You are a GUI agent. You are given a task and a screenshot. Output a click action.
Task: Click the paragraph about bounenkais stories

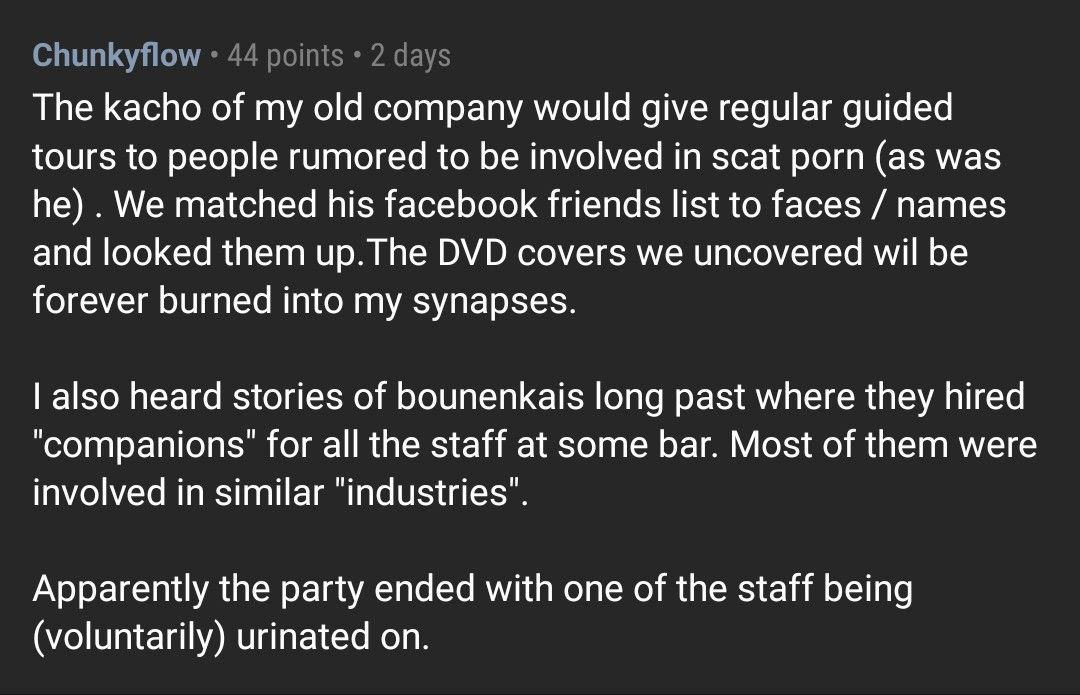[x=534, y=444]
